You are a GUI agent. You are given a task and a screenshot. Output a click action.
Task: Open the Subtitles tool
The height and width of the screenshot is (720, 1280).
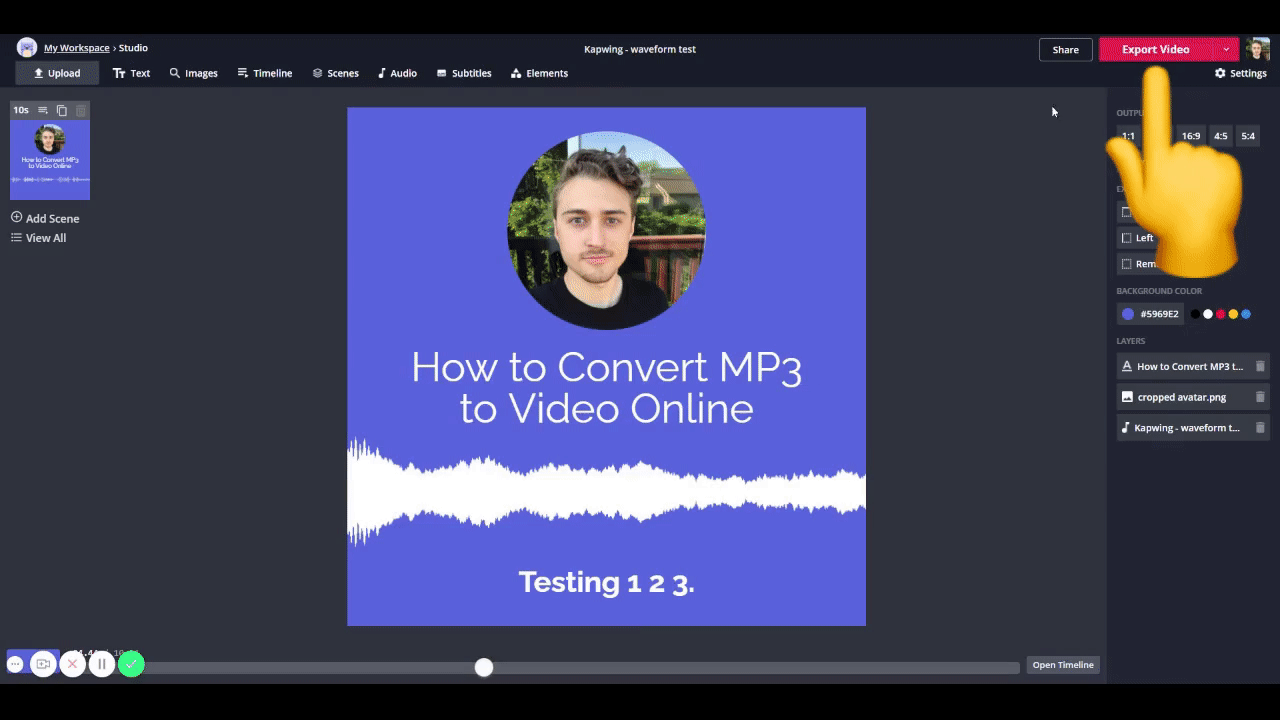pyautogui.click(x=464, y=73)
